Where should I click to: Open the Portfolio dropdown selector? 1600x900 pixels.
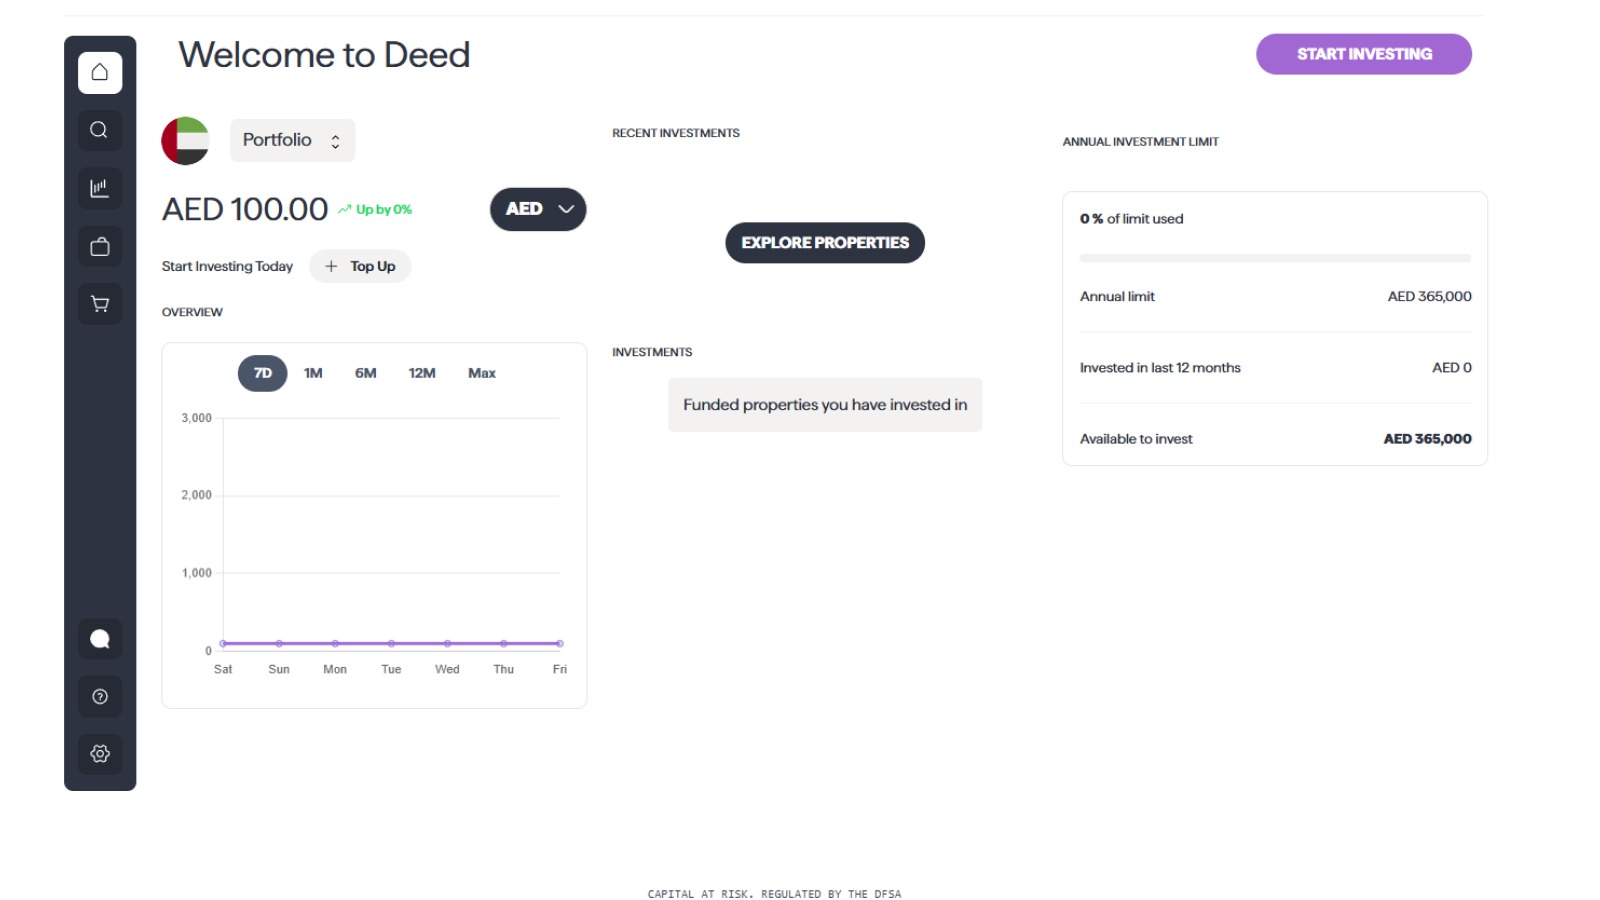292,139
